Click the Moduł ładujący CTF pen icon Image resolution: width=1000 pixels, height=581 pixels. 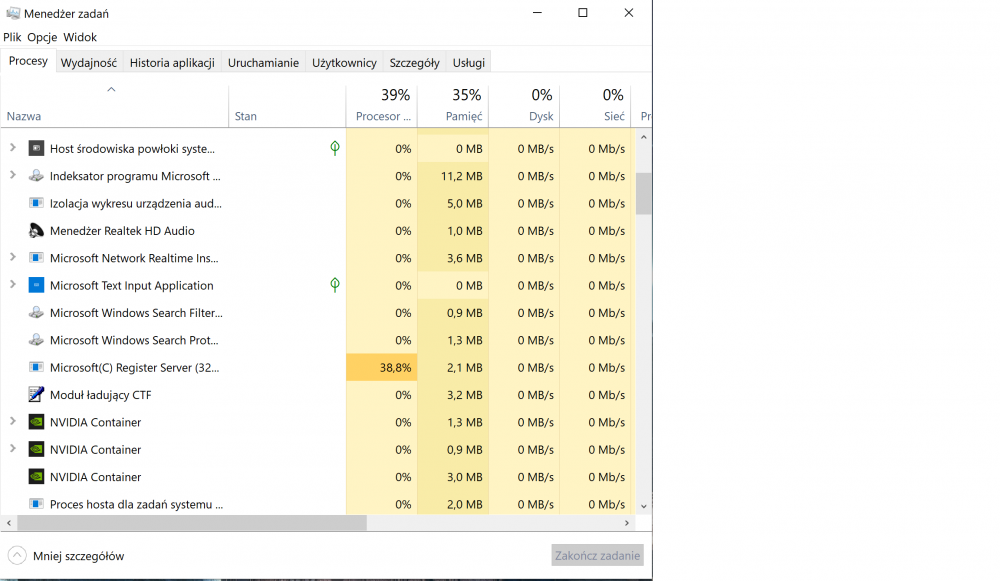pos(36,395)
